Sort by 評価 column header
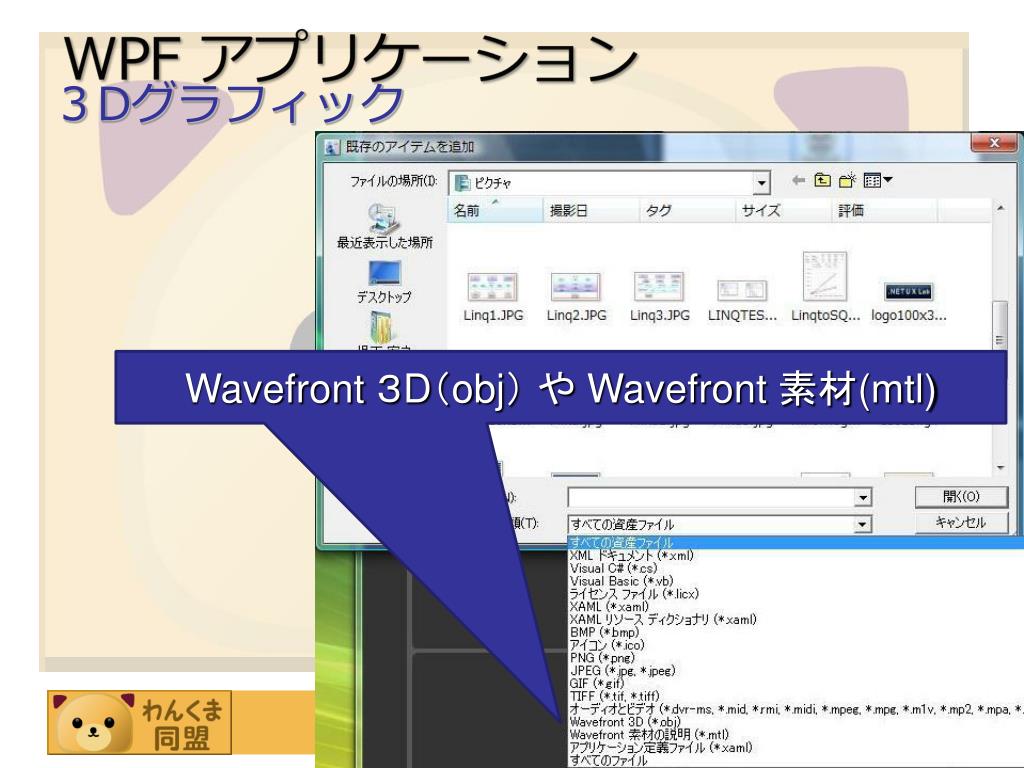Viewport: 1024px width, 768px height. coord(885,210)
